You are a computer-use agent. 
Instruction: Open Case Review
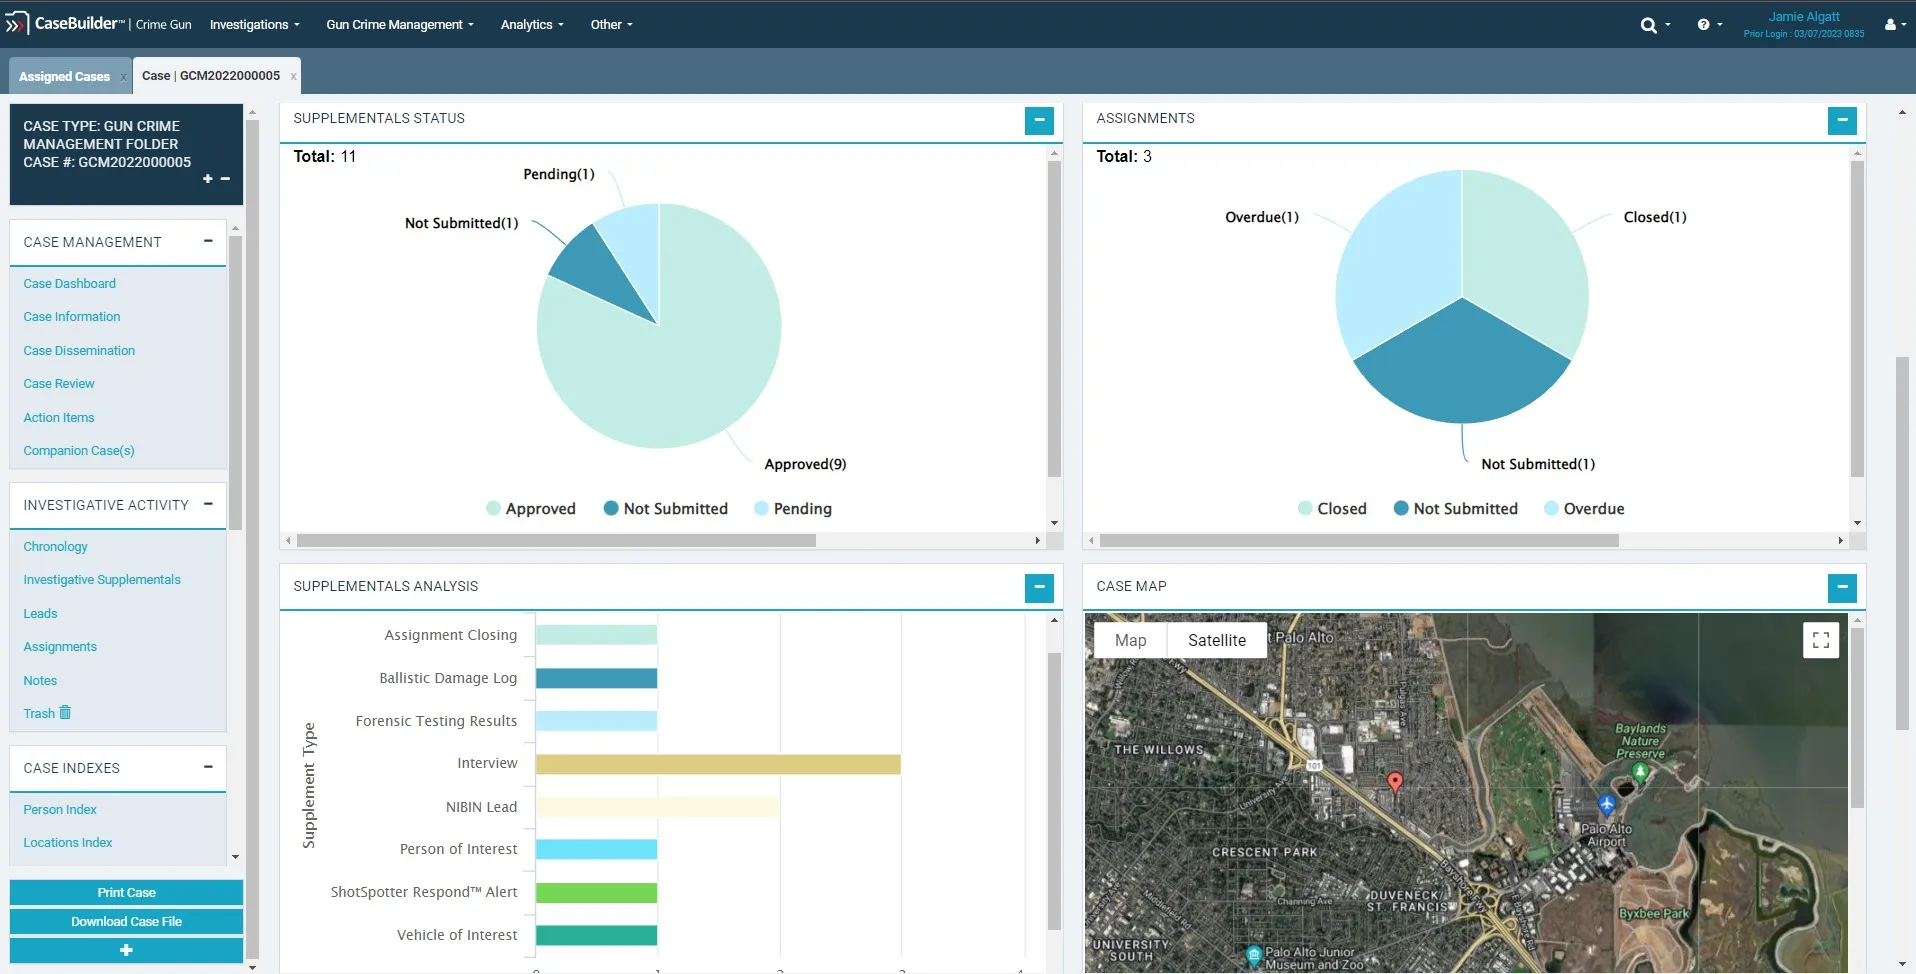point(59,384)
